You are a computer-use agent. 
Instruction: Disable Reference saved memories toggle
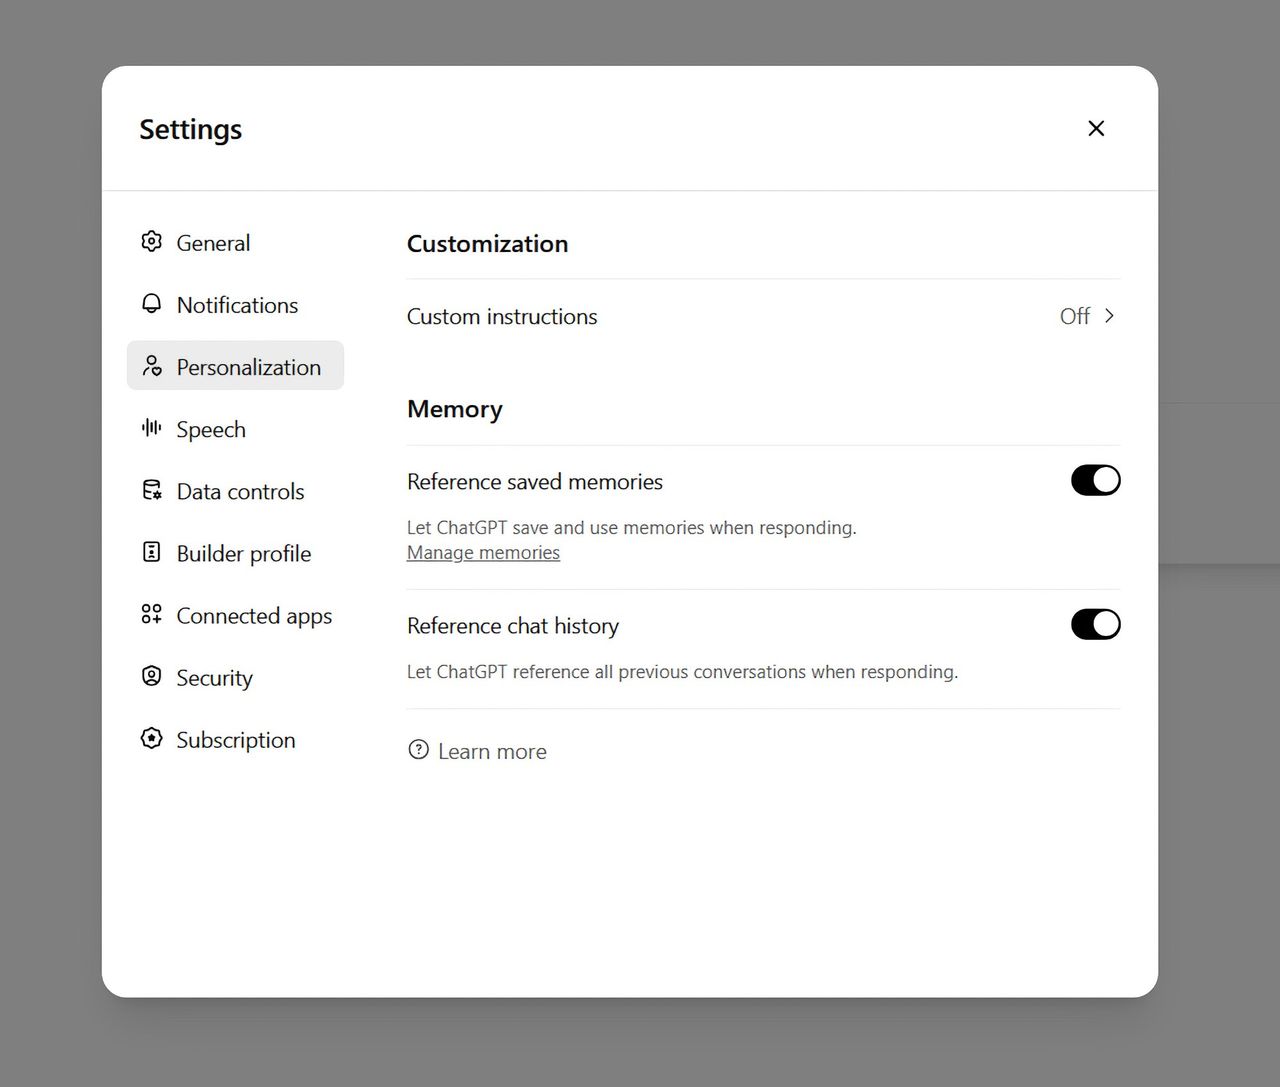tap(1095, 480)
